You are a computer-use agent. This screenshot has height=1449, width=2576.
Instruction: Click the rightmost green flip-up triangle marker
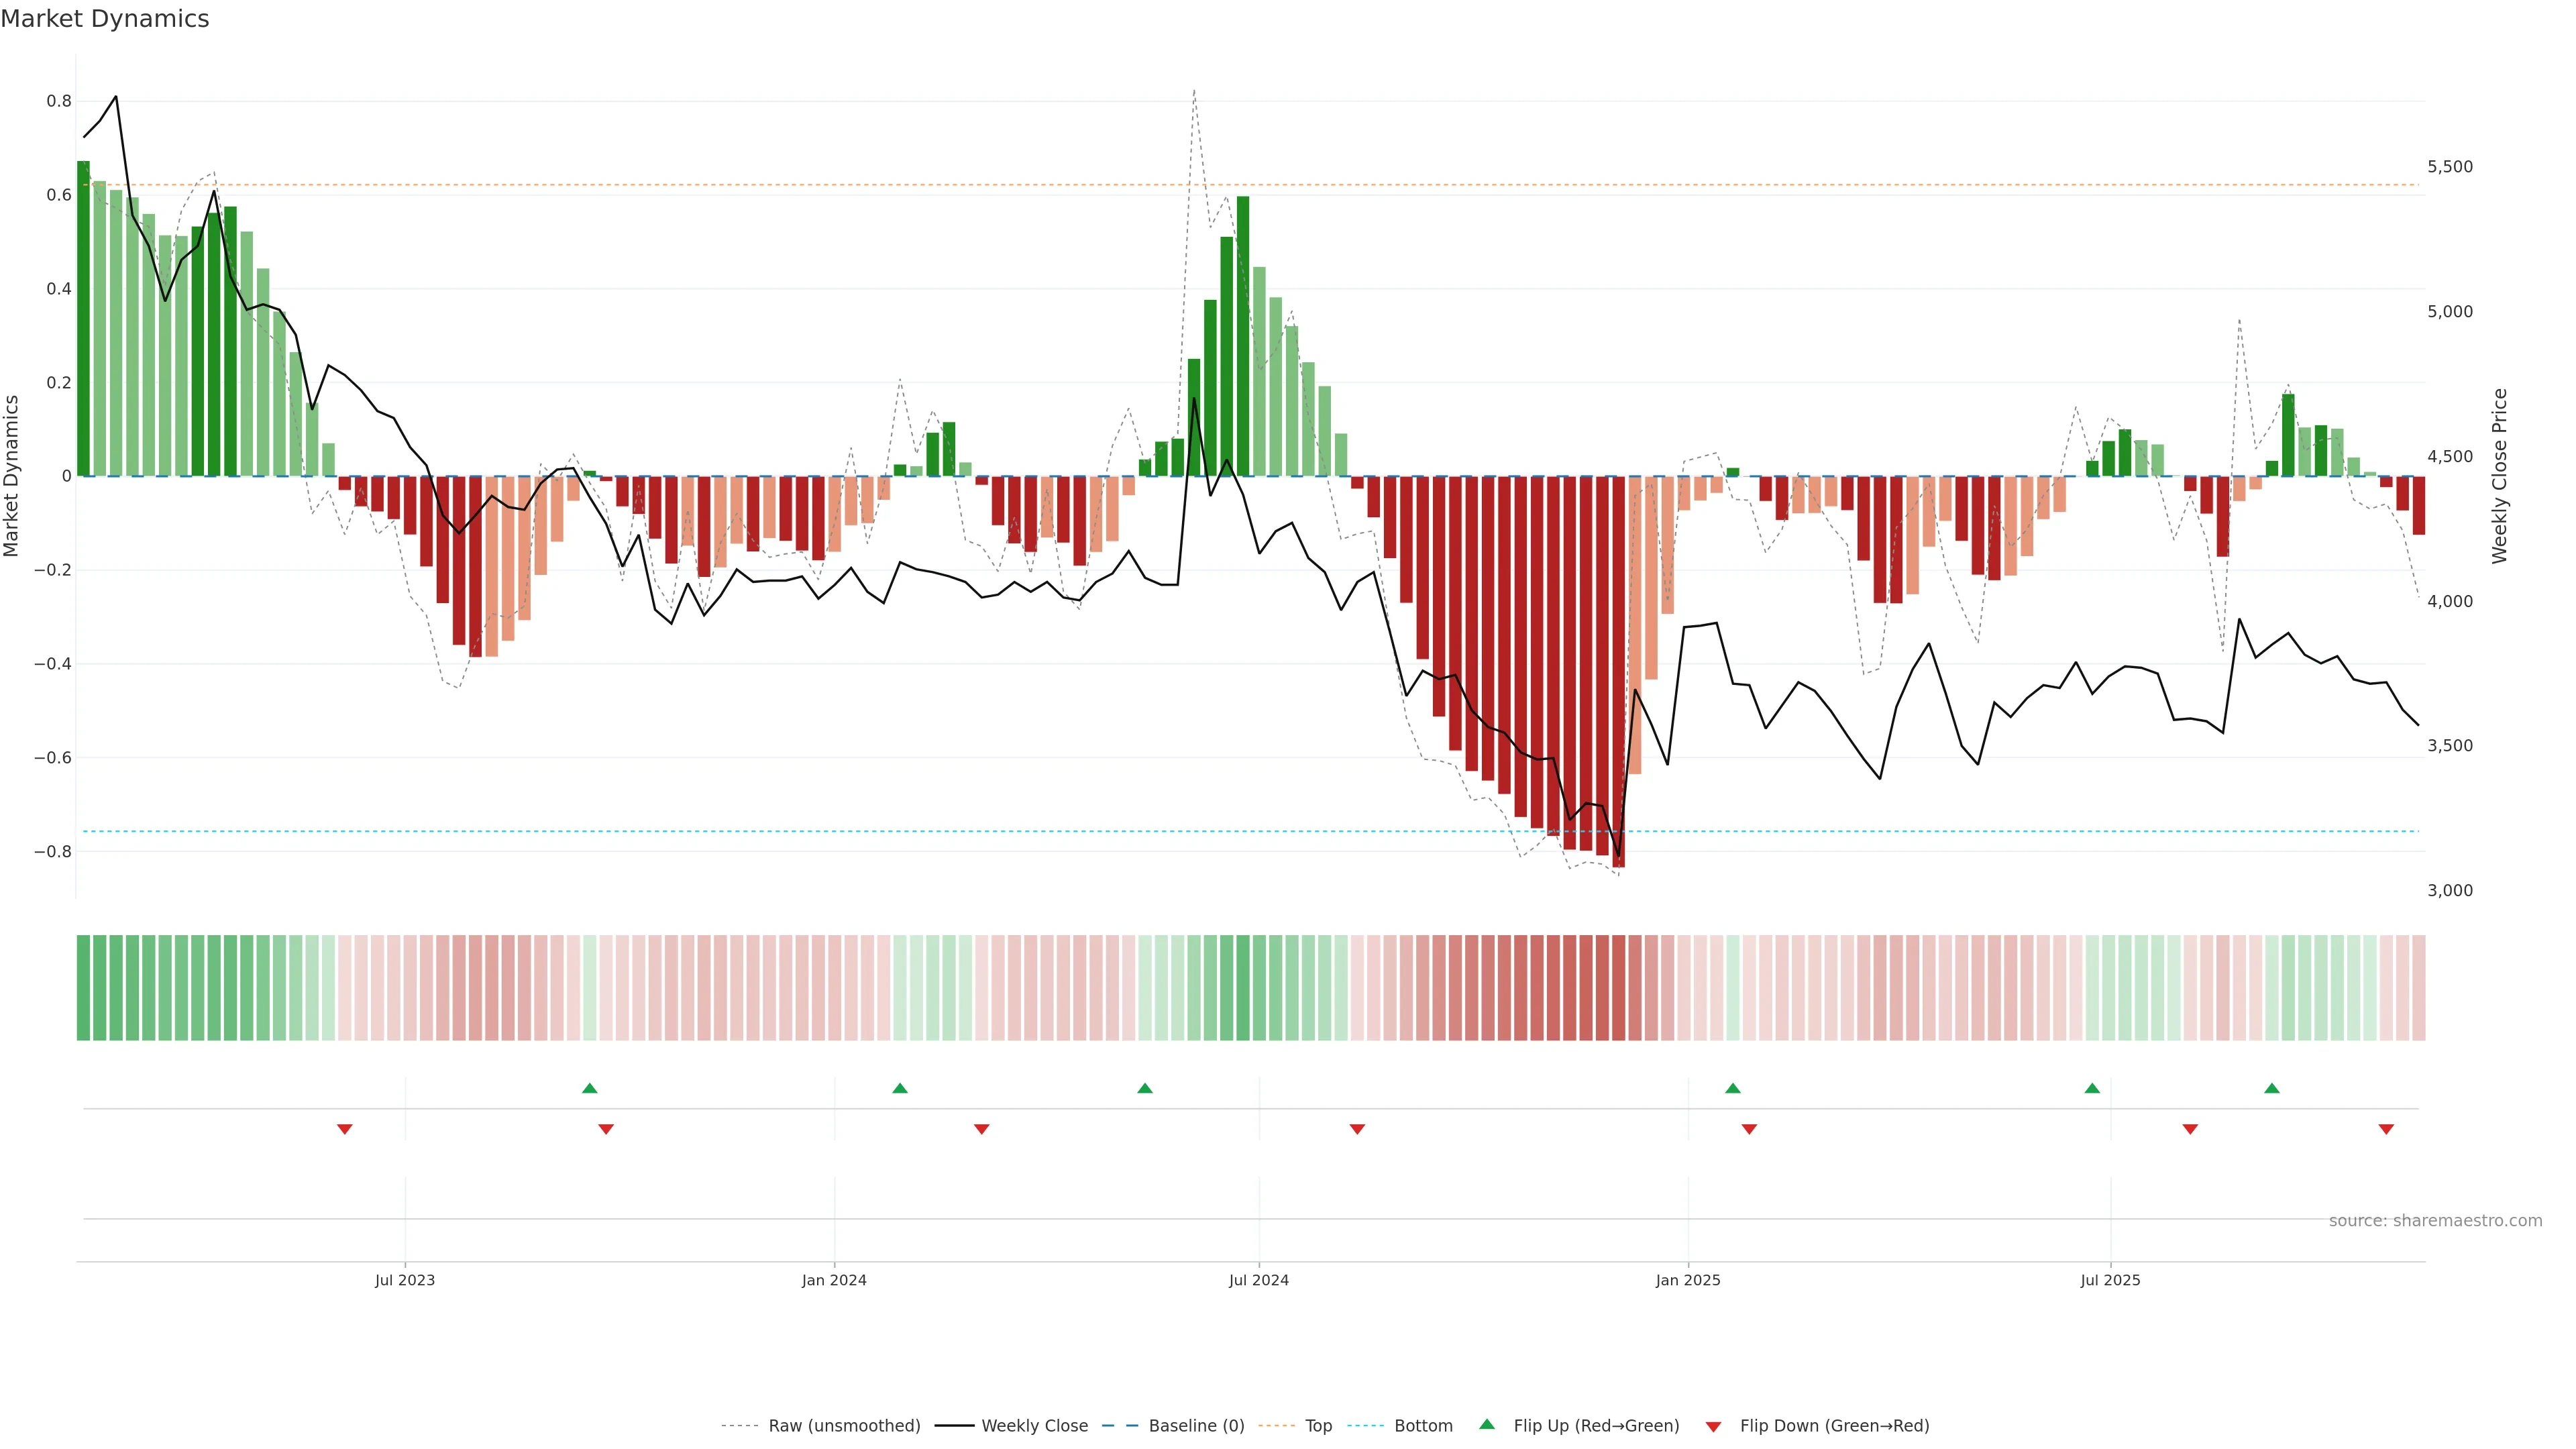[2272, 1088]
